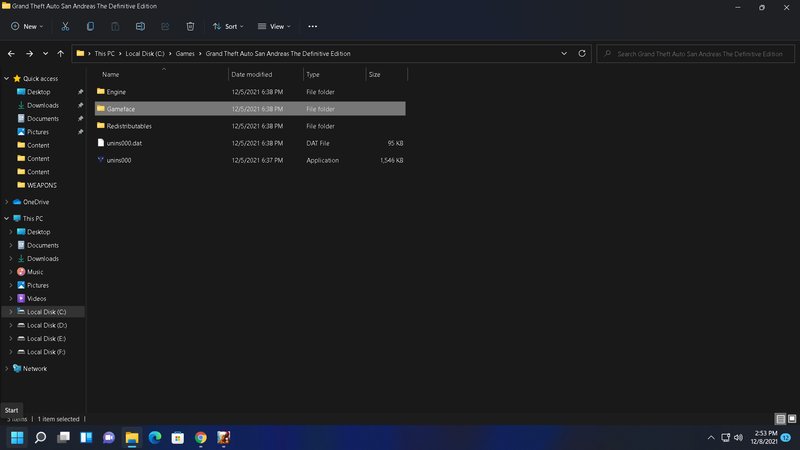Click the Paste icon in toolbar

point(115,27)
